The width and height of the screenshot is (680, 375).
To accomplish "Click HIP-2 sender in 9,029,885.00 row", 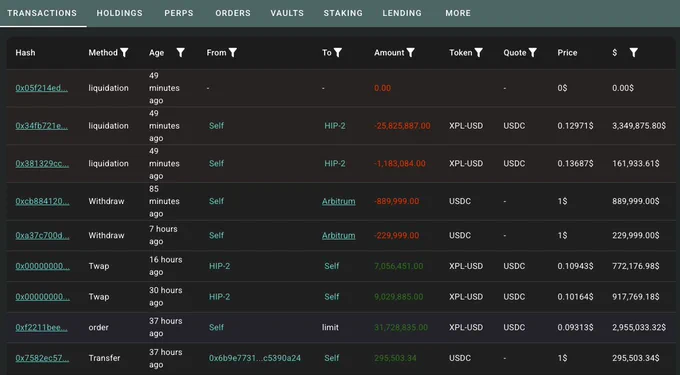I will (x=219, y=297).
